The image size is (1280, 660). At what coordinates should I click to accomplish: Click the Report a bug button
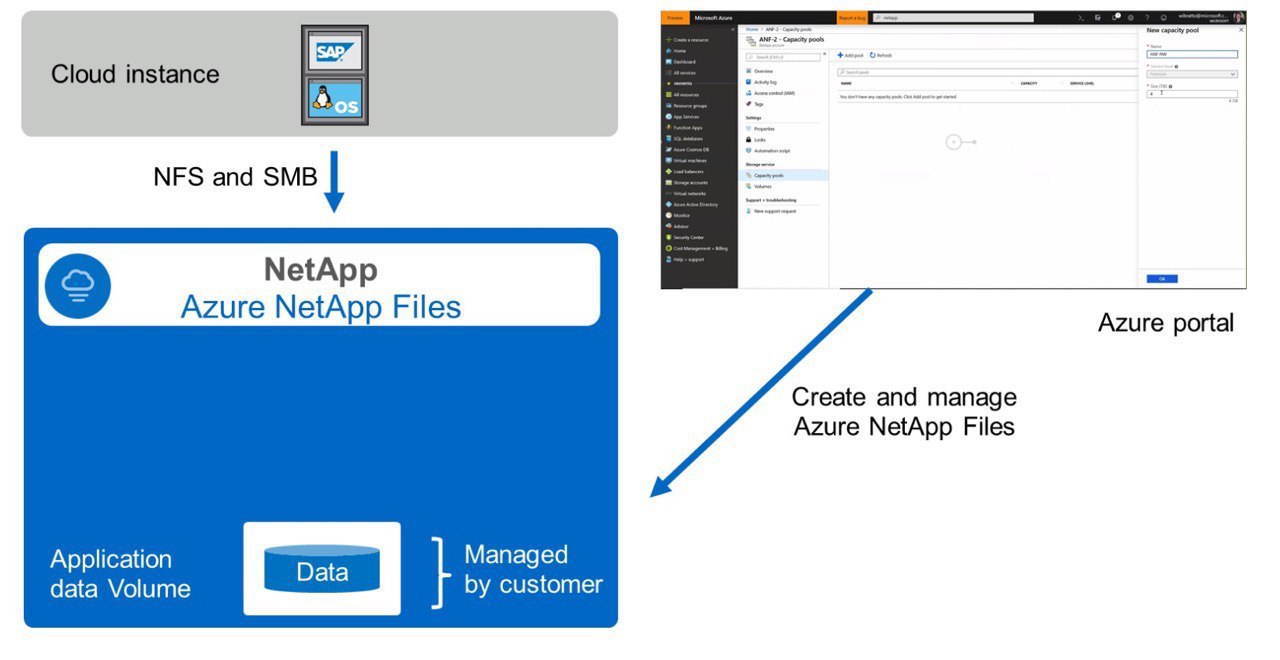tap(851, 18)
